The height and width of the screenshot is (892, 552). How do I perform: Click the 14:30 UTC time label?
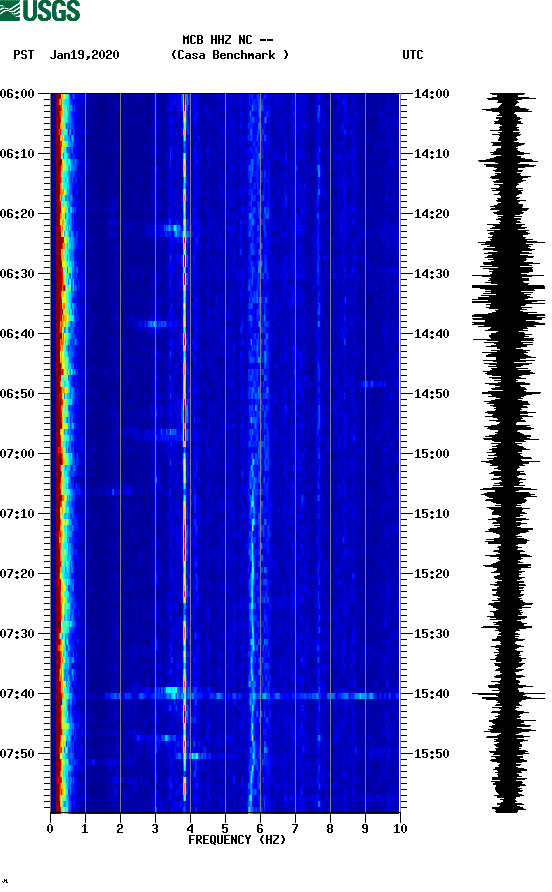tap(431, 274)
